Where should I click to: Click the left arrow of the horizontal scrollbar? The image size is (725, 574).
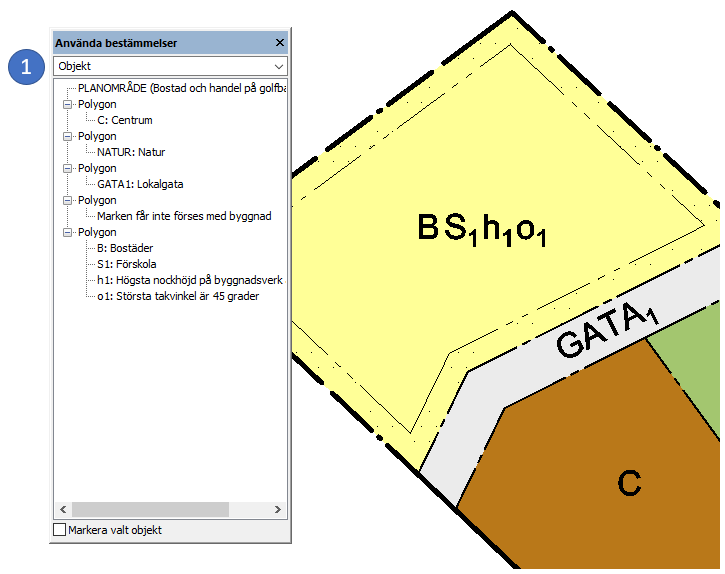(x=62, y=510)
